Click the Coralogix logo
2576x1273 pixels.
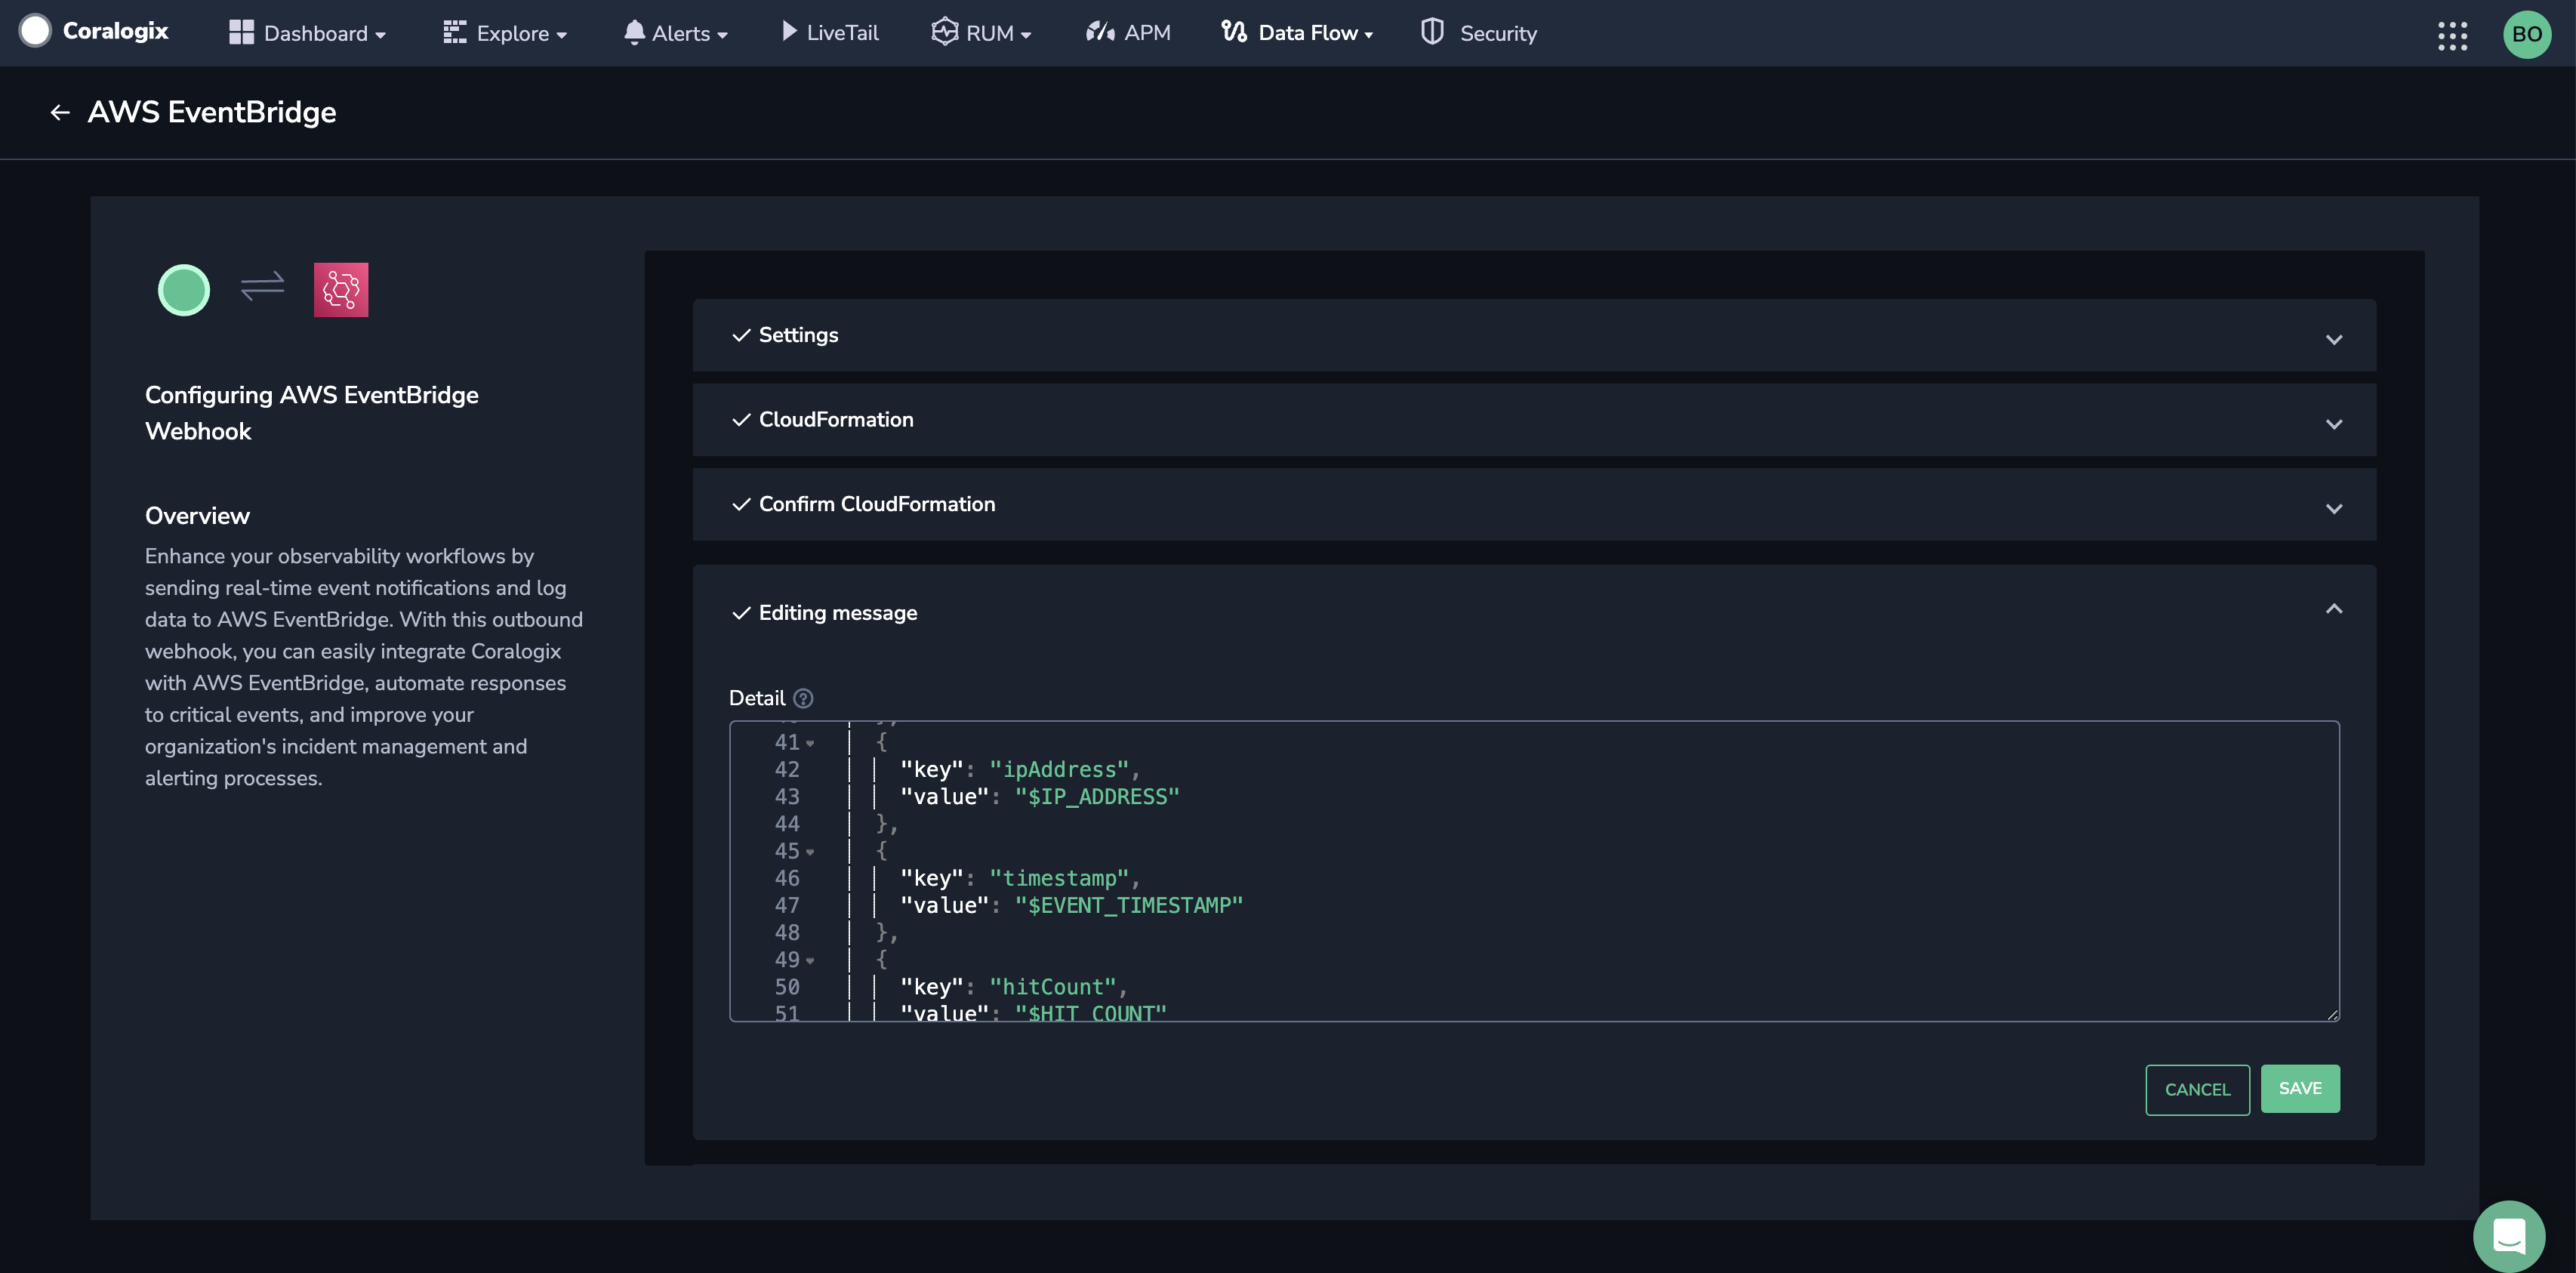click(94, 31)
